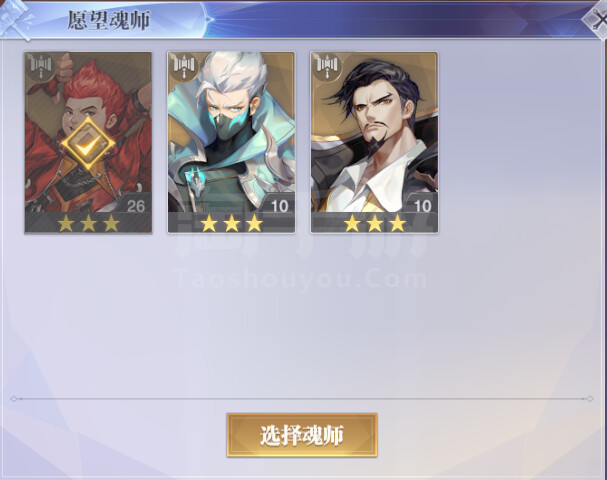
Task: Click the right diamond on divider line
Action: pos(589,399)
